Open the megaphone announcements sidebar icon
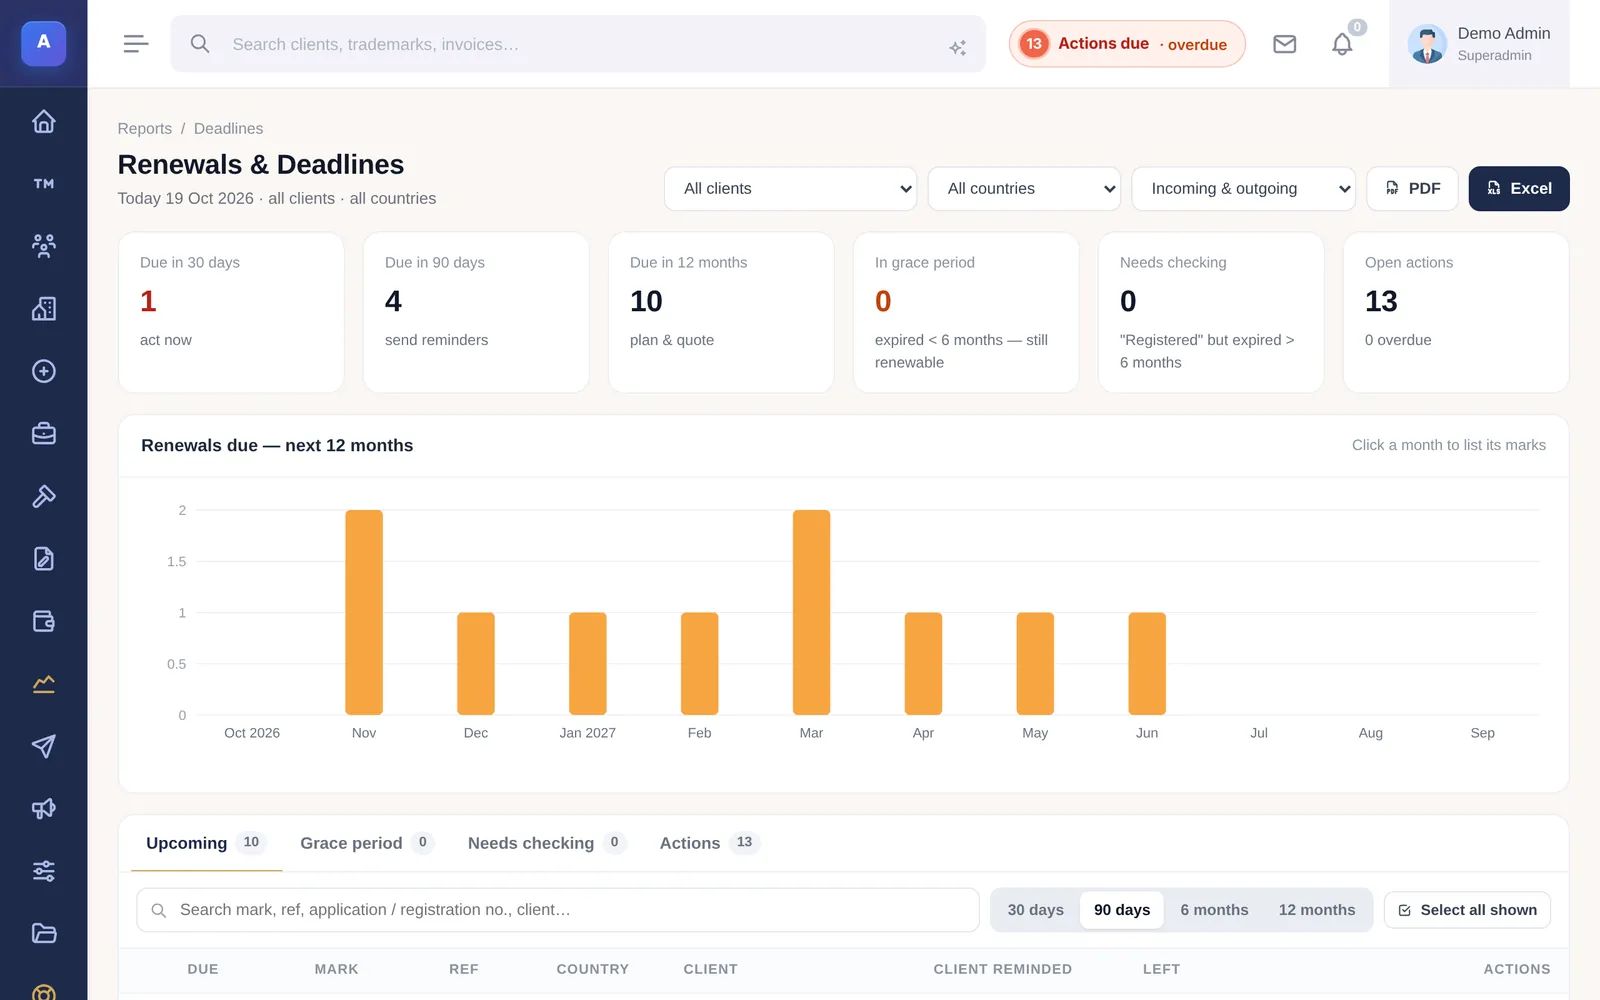 43,809
